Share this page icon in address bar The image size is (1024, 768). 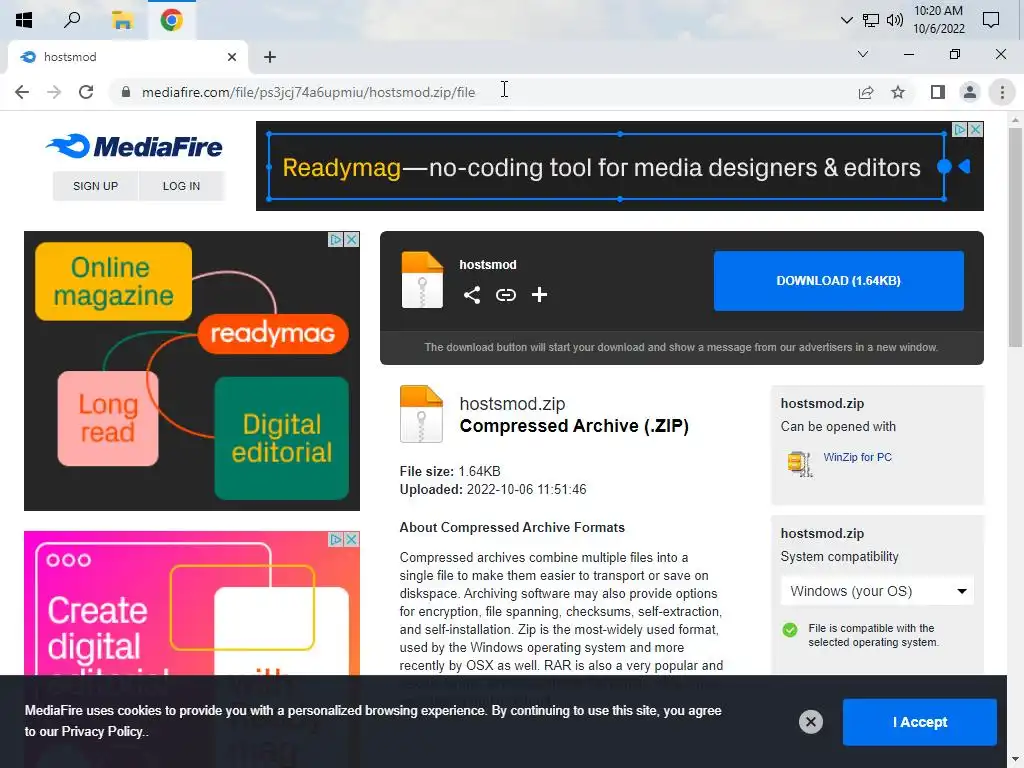(x=866, y=93)
